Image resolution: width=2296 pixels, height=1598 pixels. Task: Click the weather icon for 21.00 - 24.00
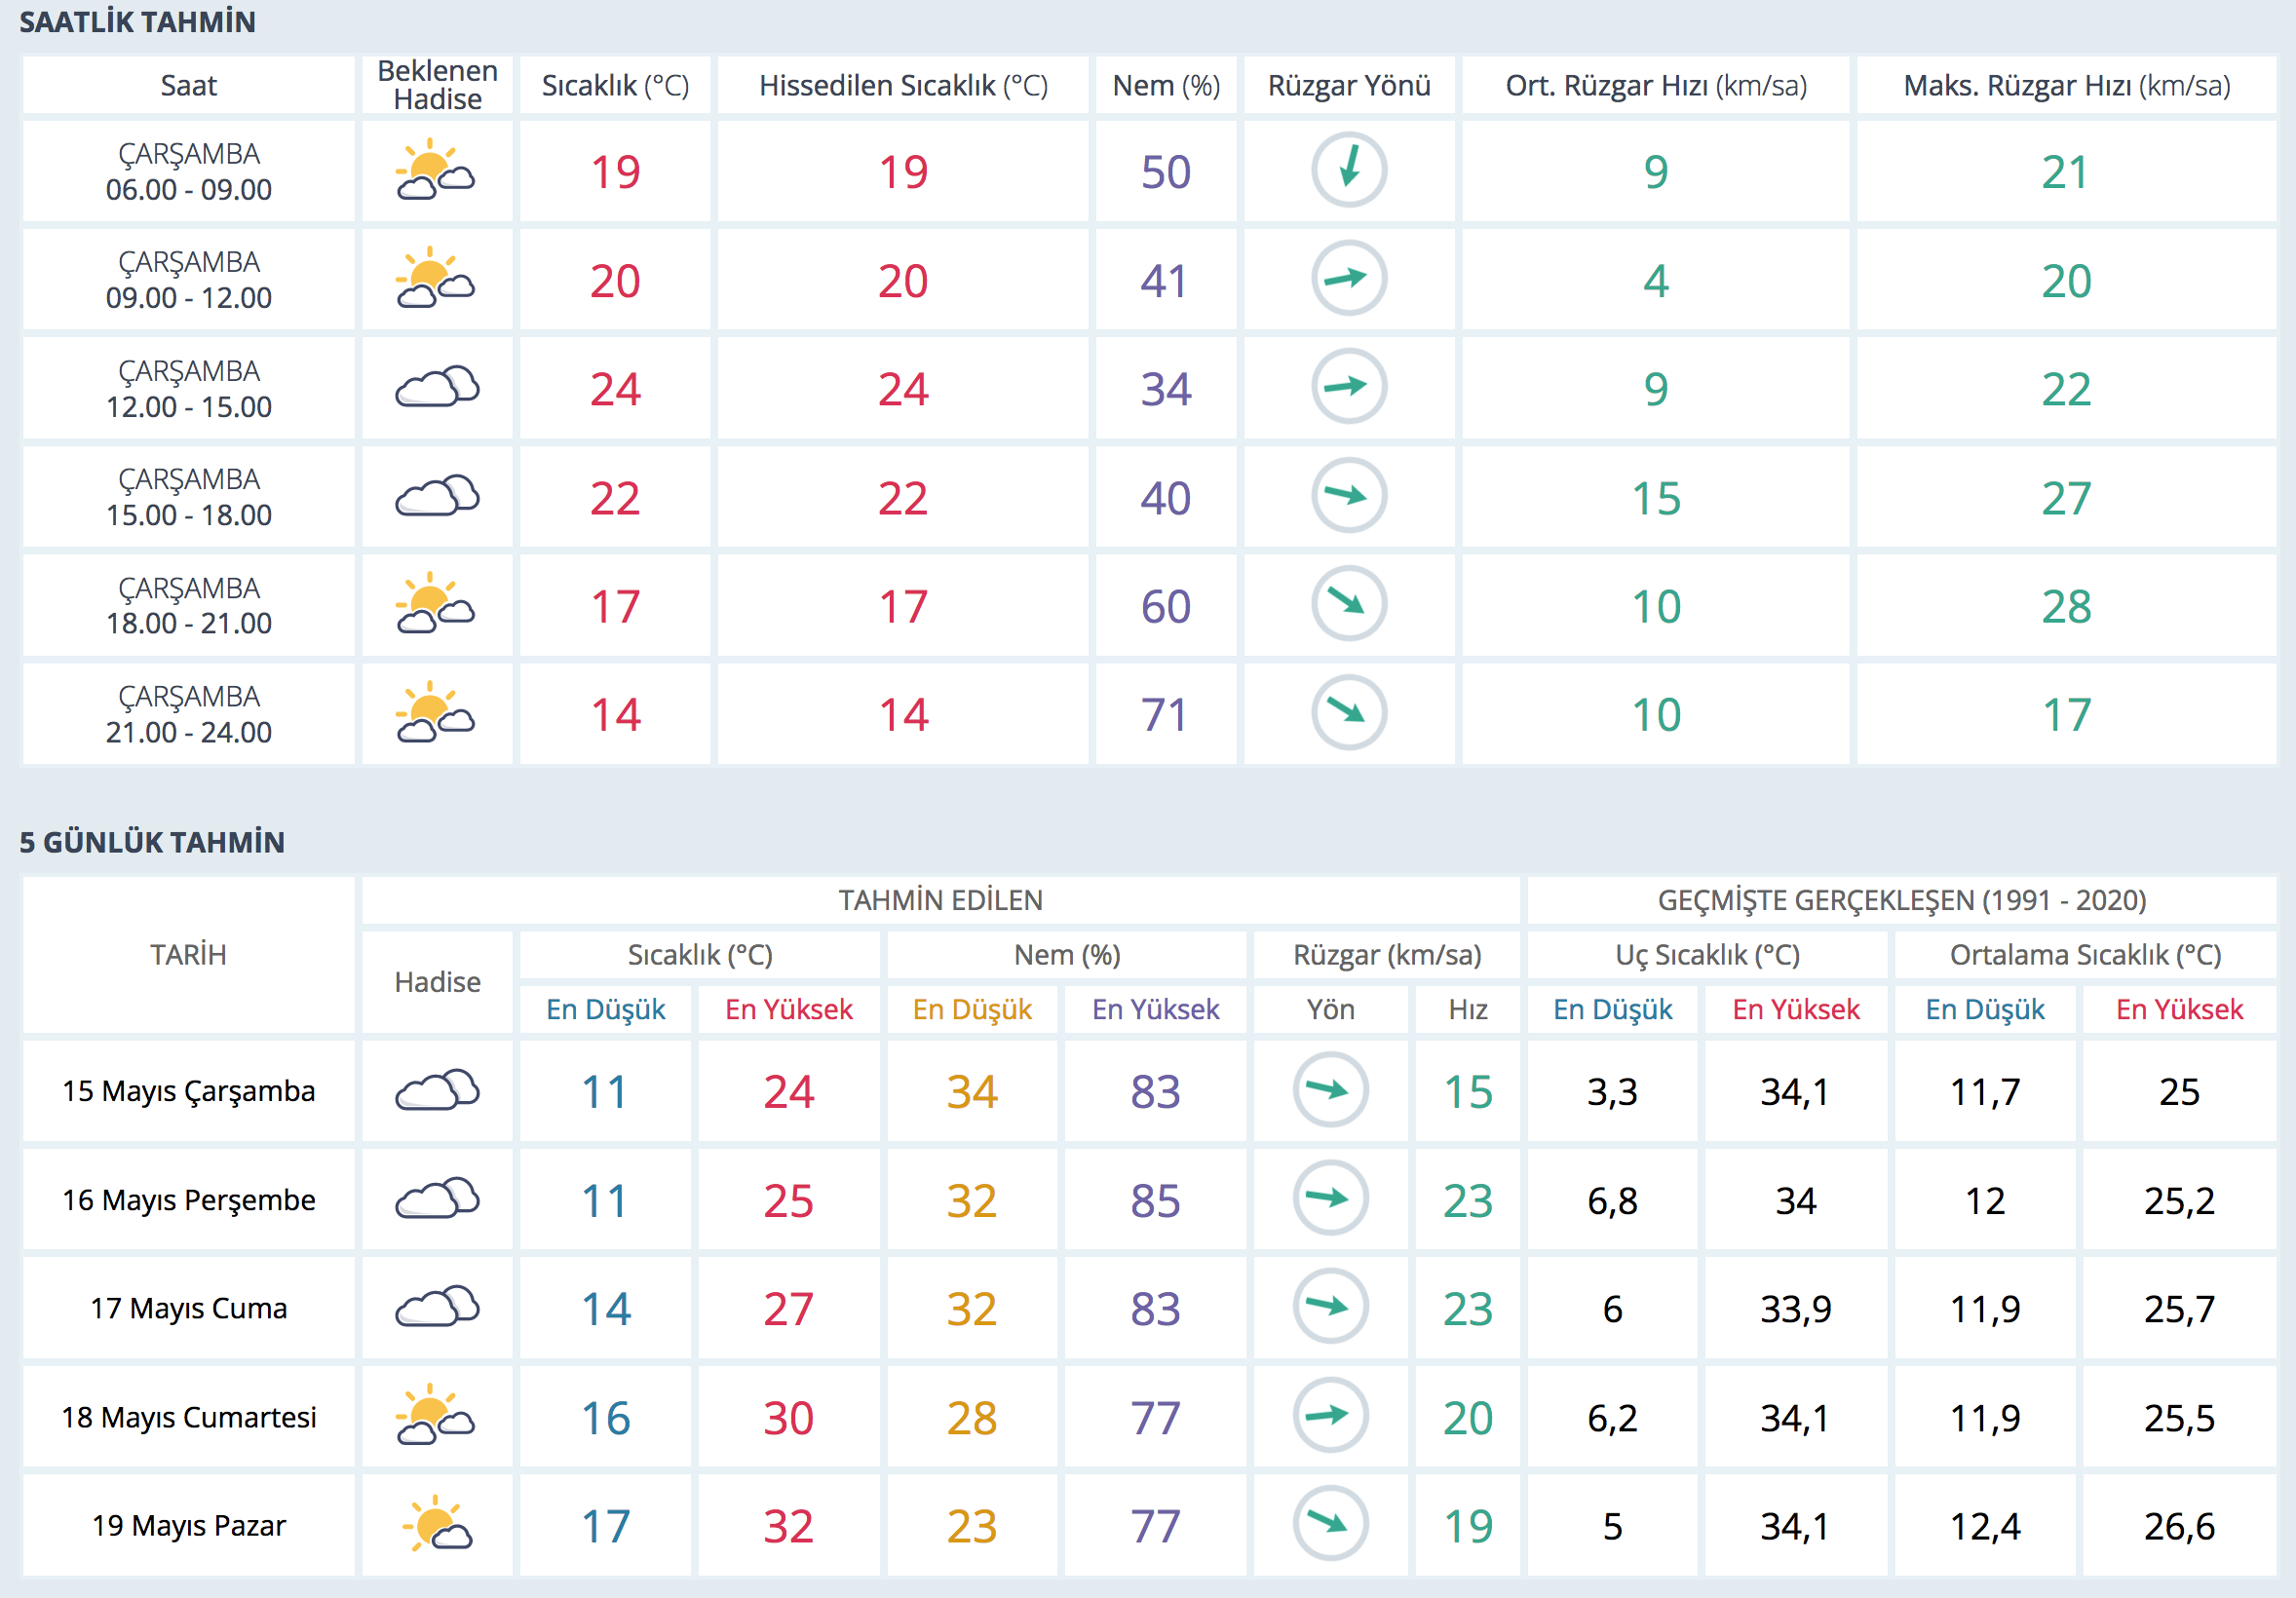click(x=436, y=713)
